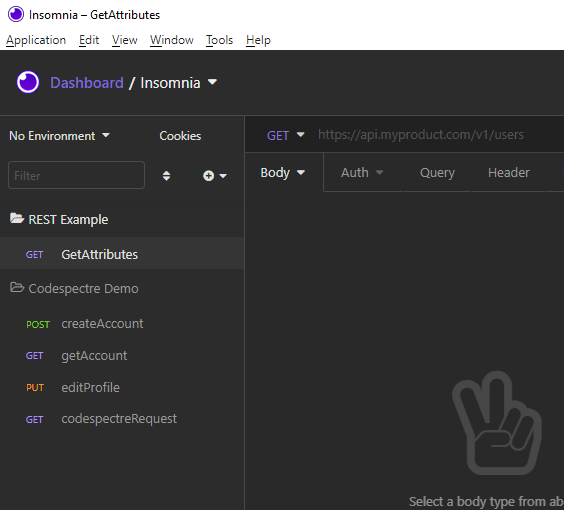Open the View menu
The width and height of the screenshot is (564, 510).
tap(124, 40)
